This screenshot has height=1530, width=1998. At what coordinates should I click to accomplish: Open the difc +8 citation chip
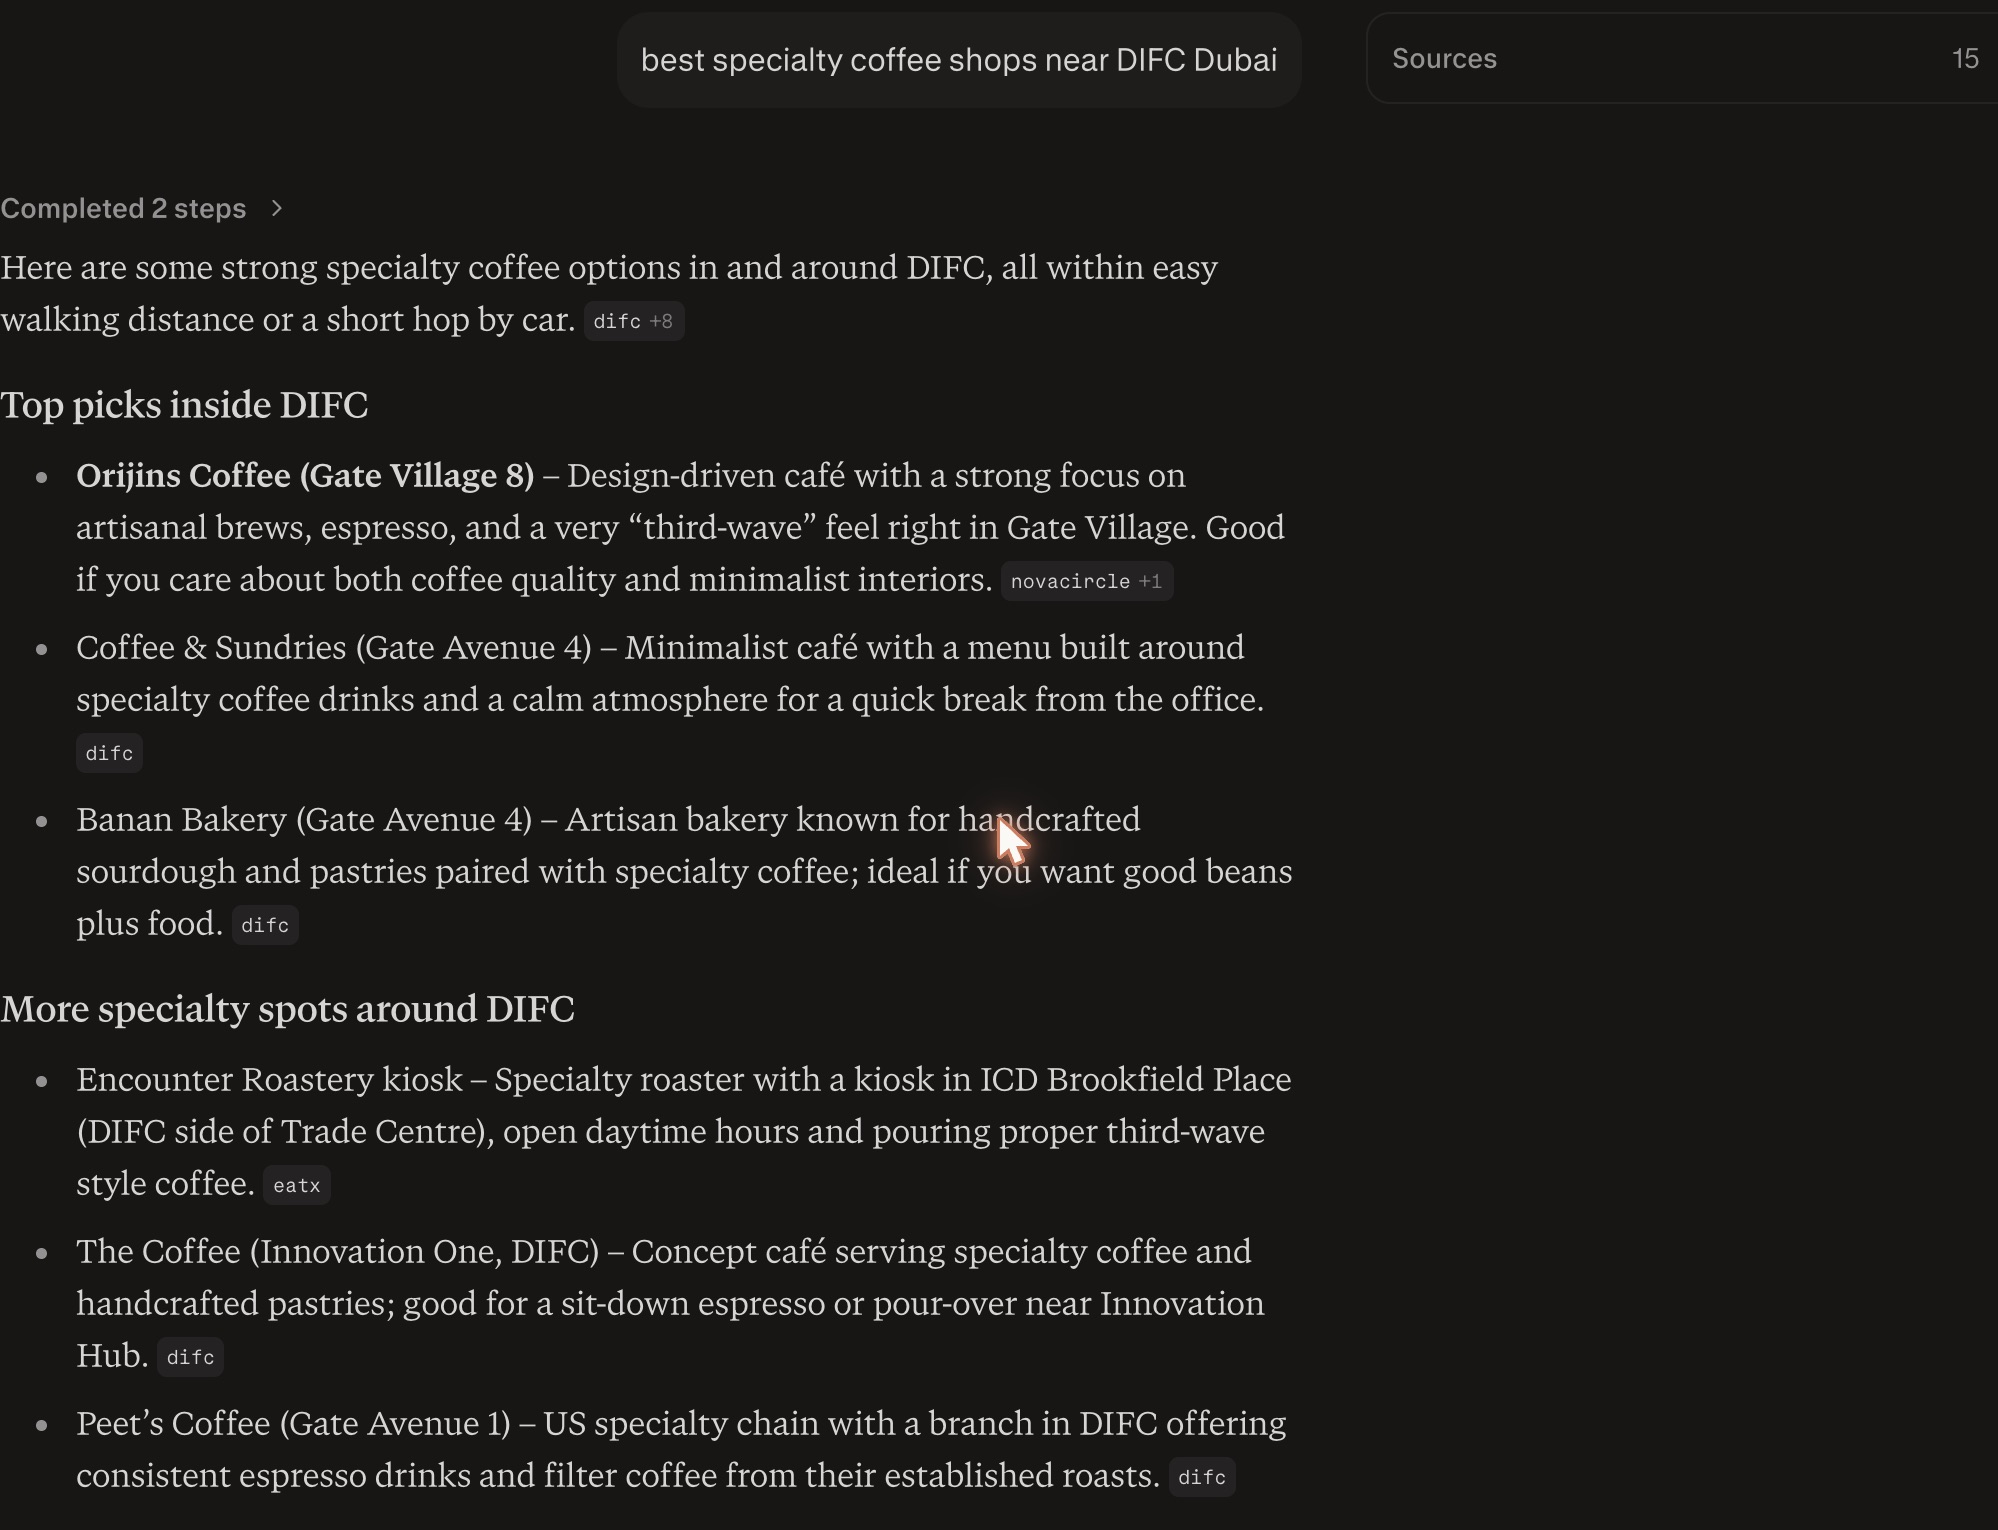tap(634, 321)
